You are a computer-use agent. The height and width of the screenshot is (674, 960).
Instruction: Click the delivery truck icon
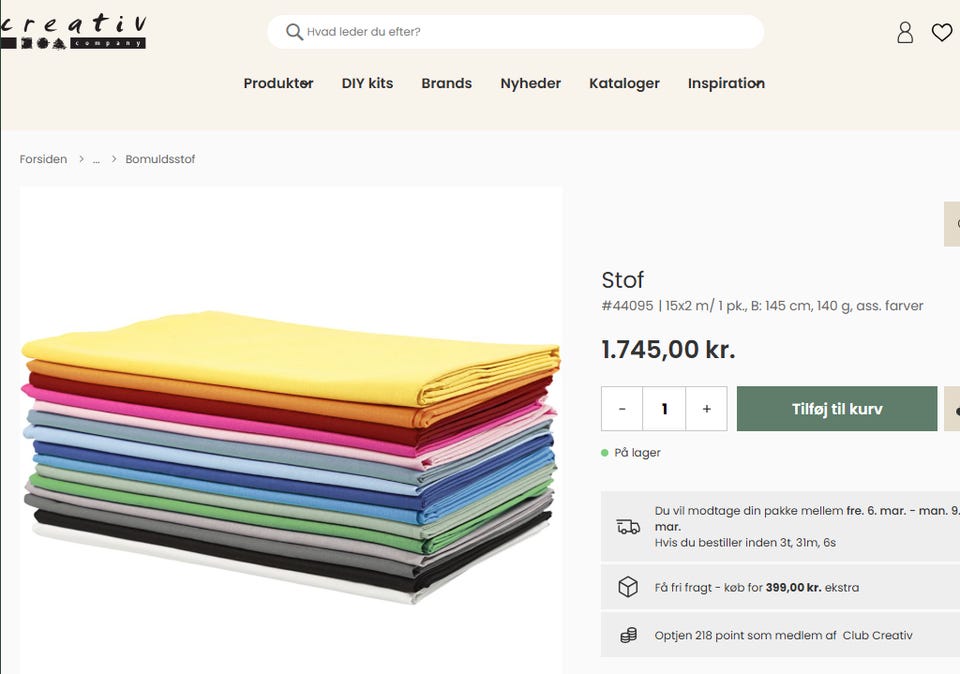tap(628, 527)
